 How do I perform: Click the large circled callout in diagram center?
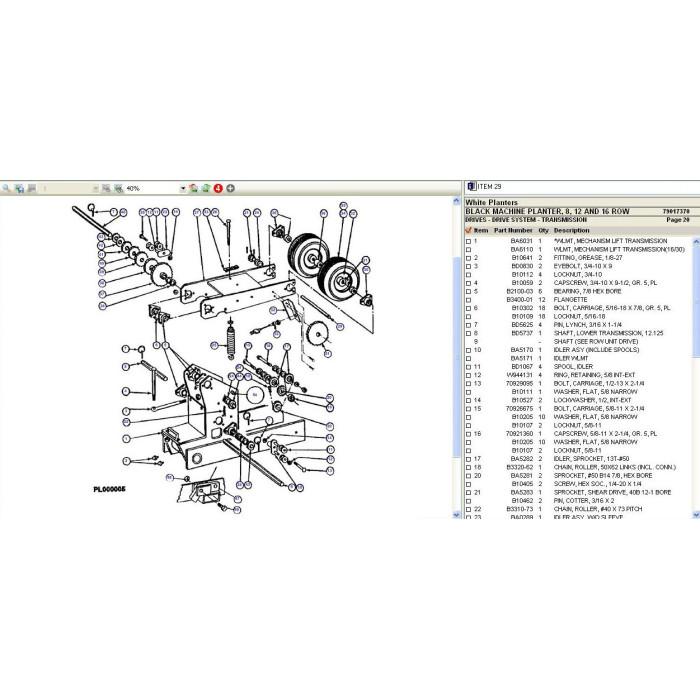255,395
